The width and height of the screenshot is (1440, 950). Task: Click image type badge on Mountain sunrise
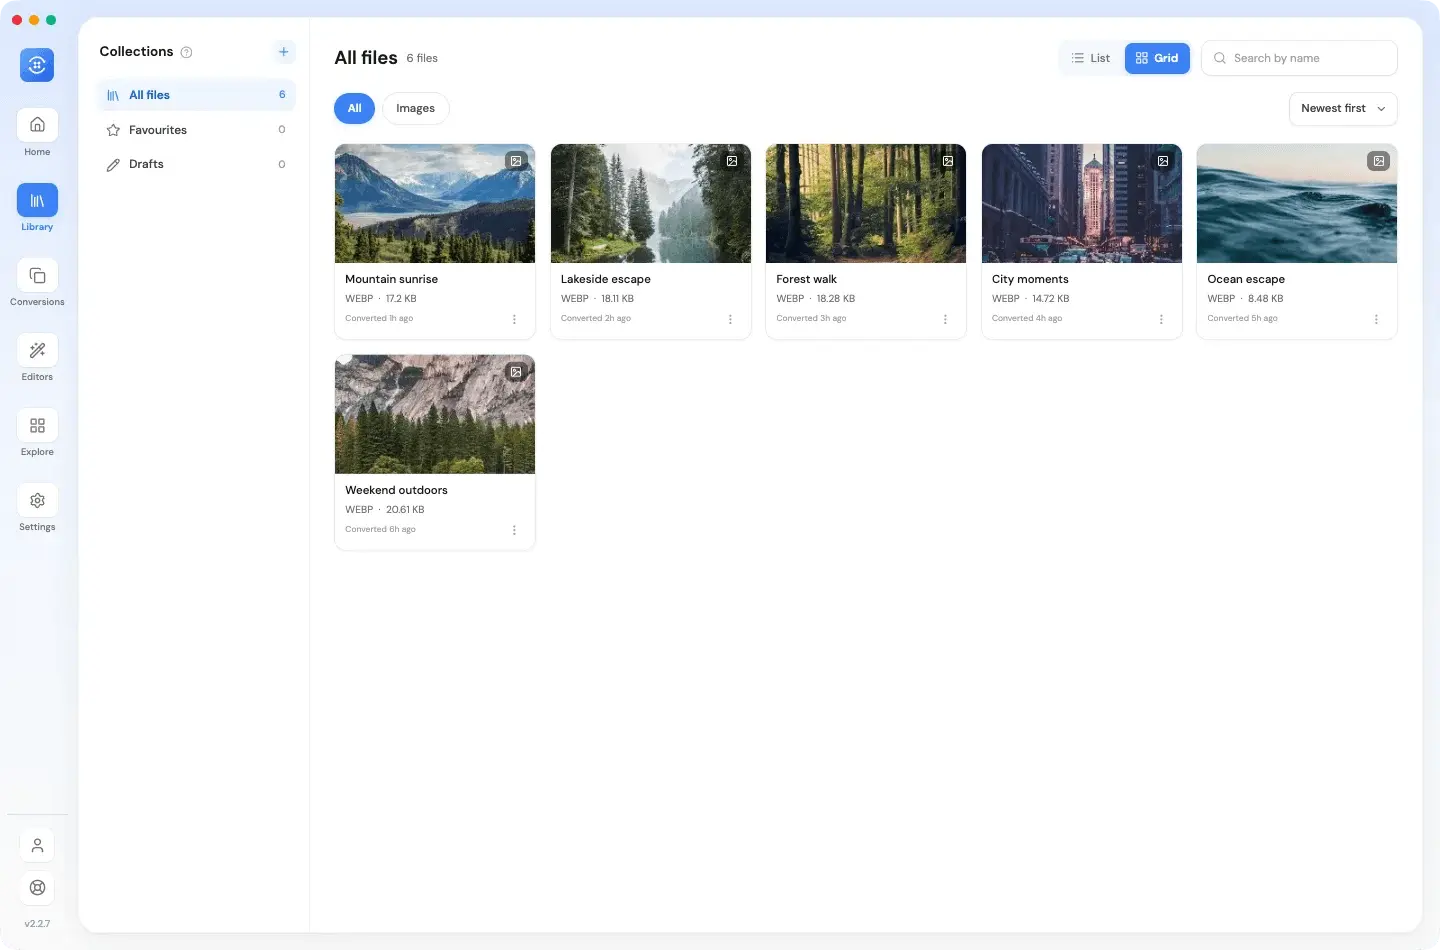point(516,161)
